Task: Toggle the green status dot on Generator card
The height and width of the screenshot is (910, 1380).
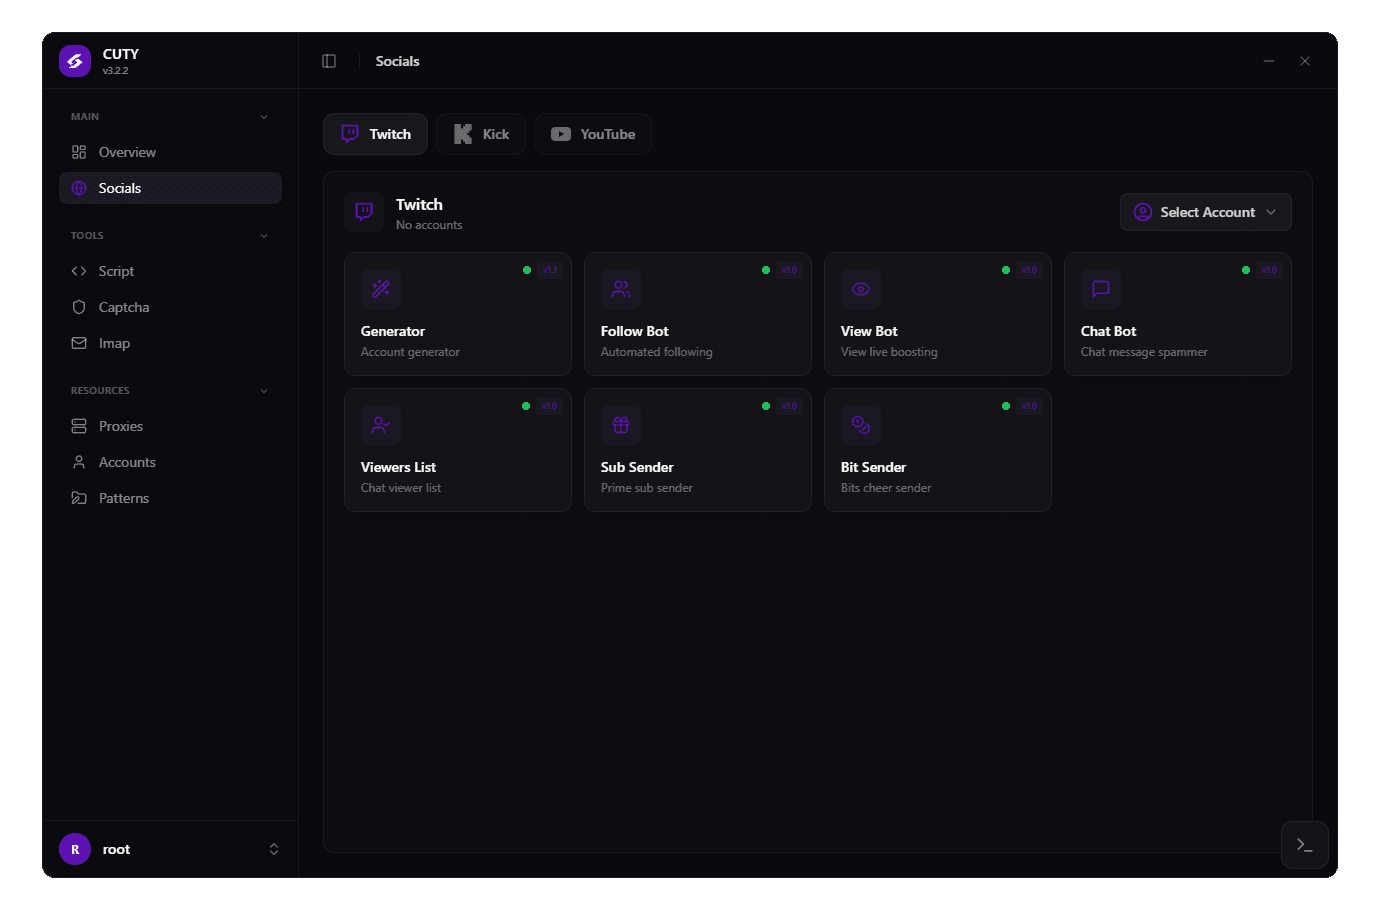Action: [x=527, y=269]
